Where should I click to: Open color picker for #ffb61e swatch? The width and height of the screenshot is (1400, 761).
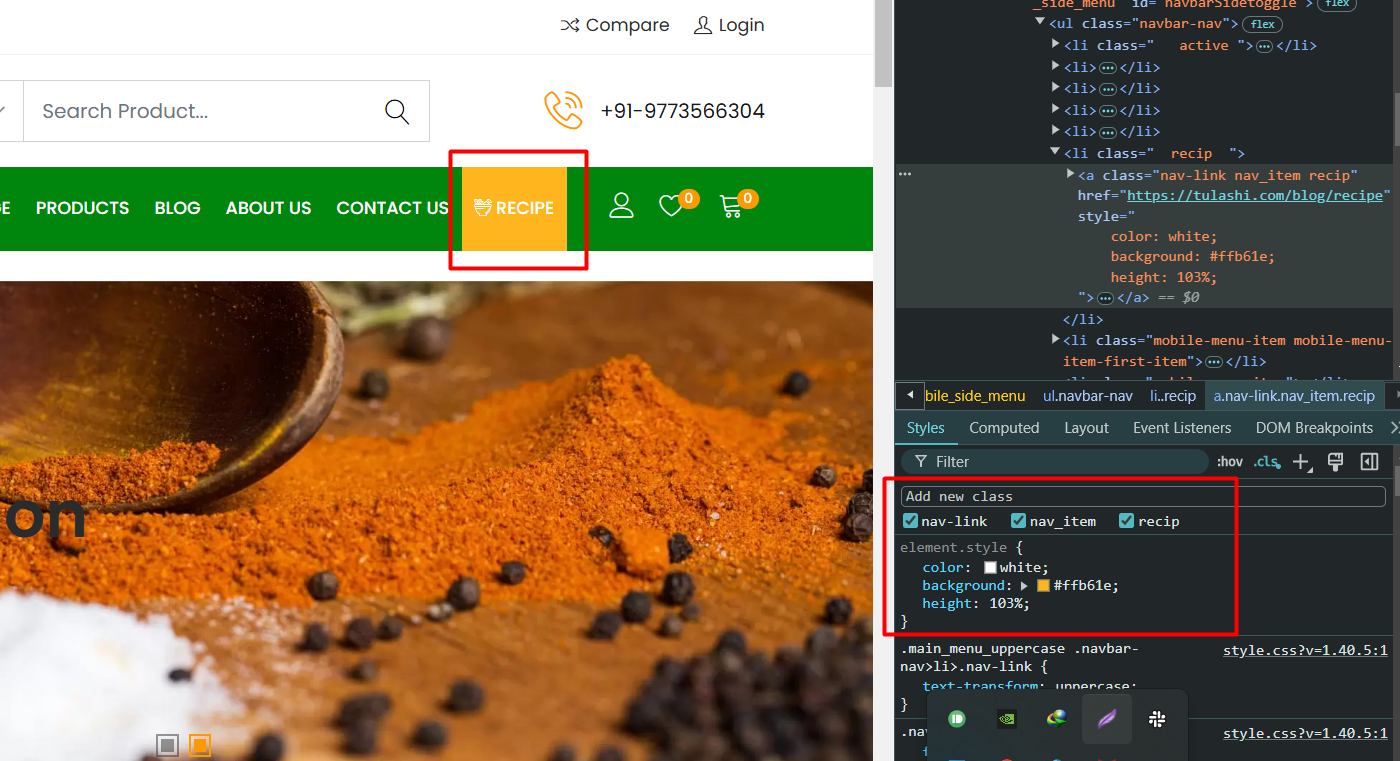[x=1043, y=586]
